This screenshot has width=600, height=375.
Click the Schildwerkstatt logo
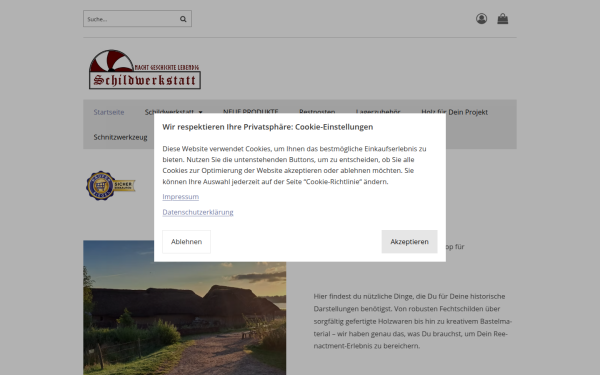145,69
